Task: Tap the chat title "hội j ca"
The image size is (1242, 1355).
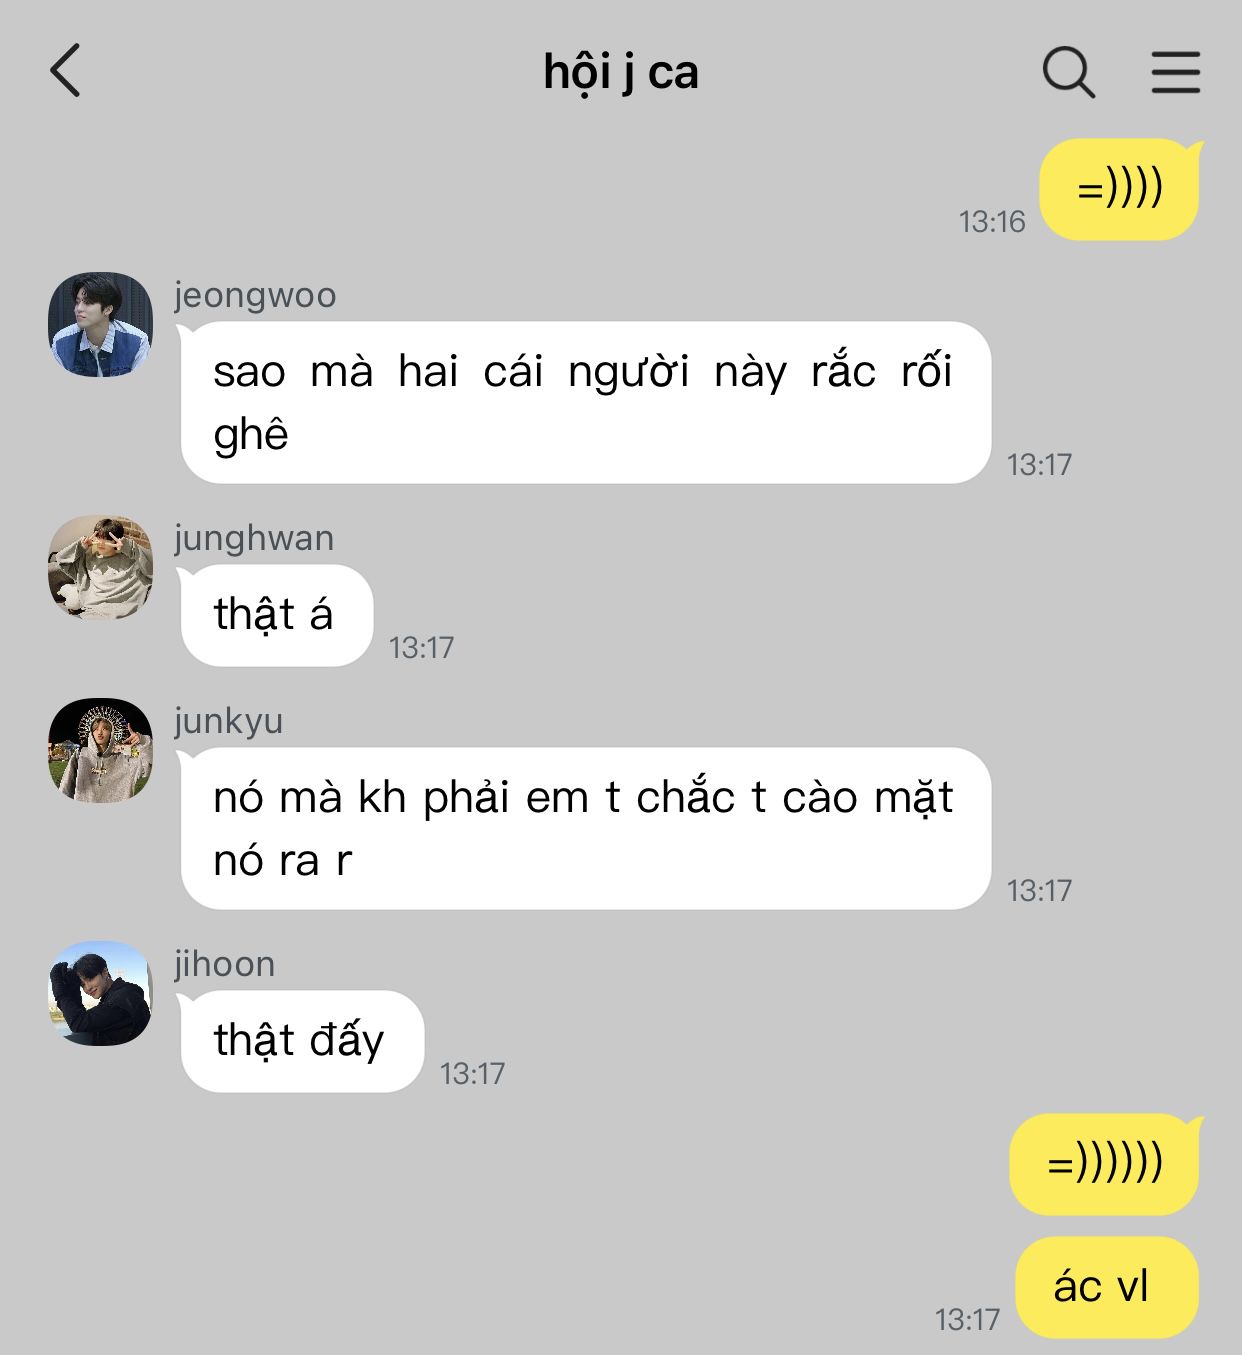Action: coord(620,72)
